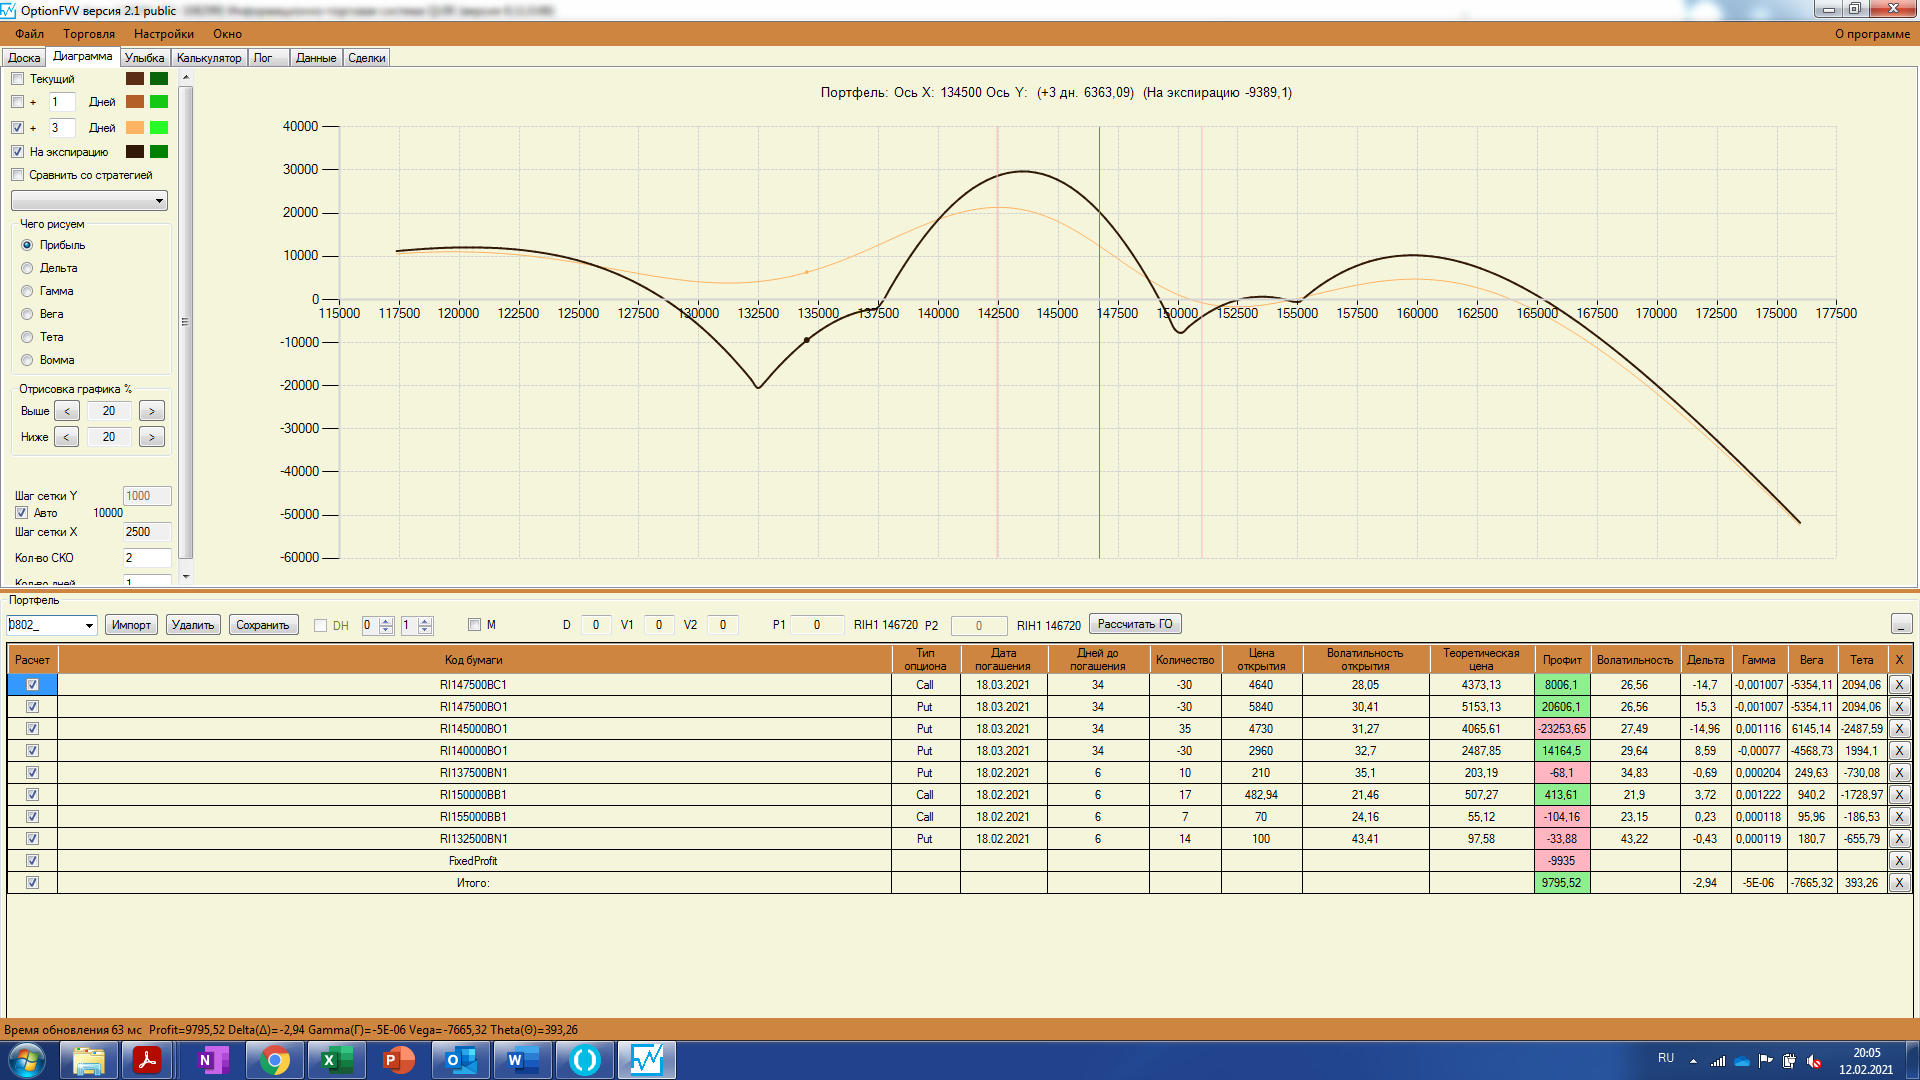
Task: Open Excel from the taskbar
Action: tap(337, 1060)
